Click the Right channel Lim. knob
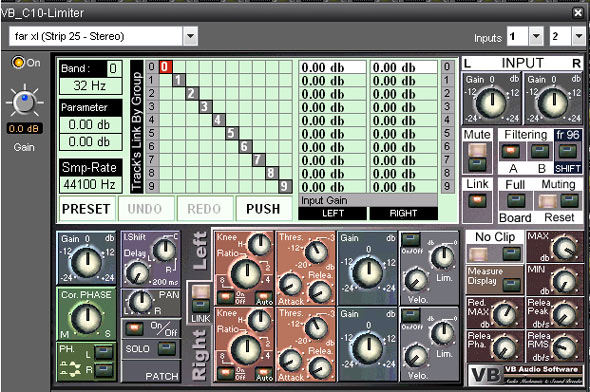Image resolution: width=590 pixels, height=392 pixels. click(442, 333)
